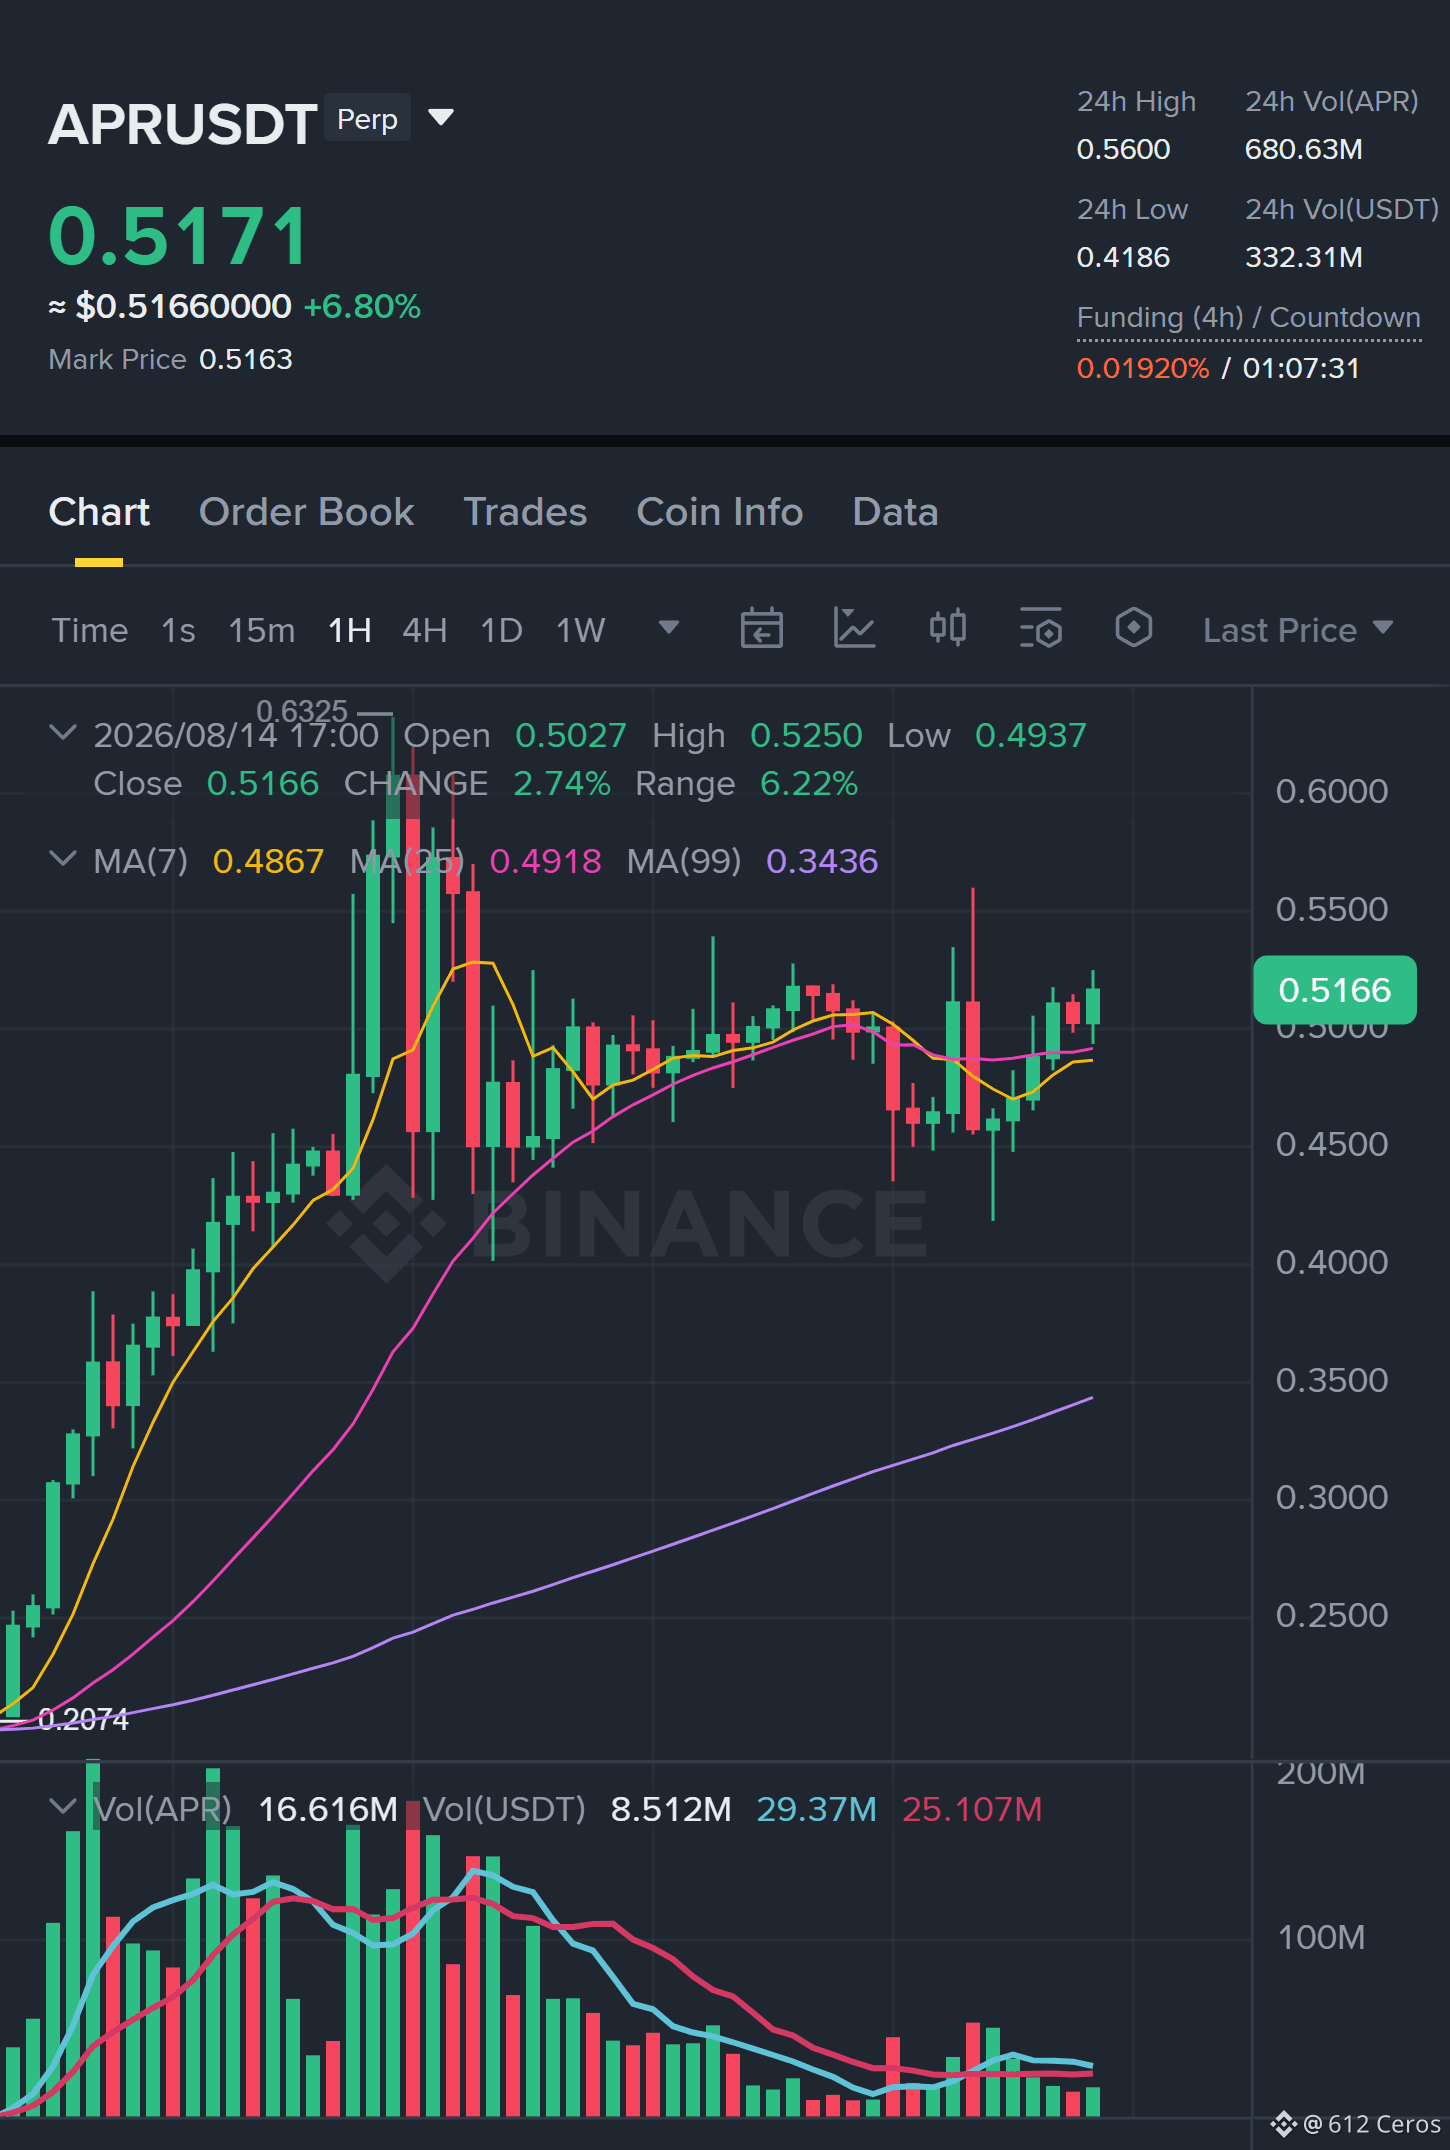
Task: Tap the 0.5171 last price
Action: [x=179, y=237]
